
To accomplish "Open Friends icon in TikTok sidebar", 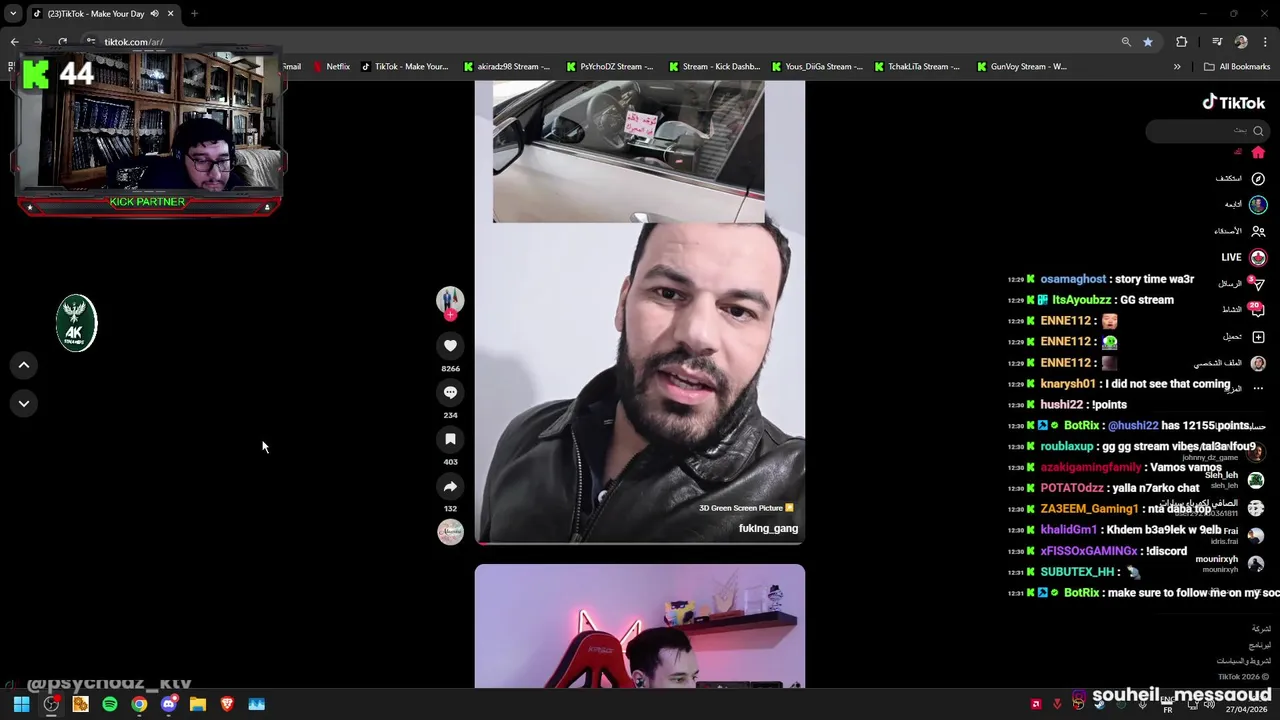I will pos(1258,231).
